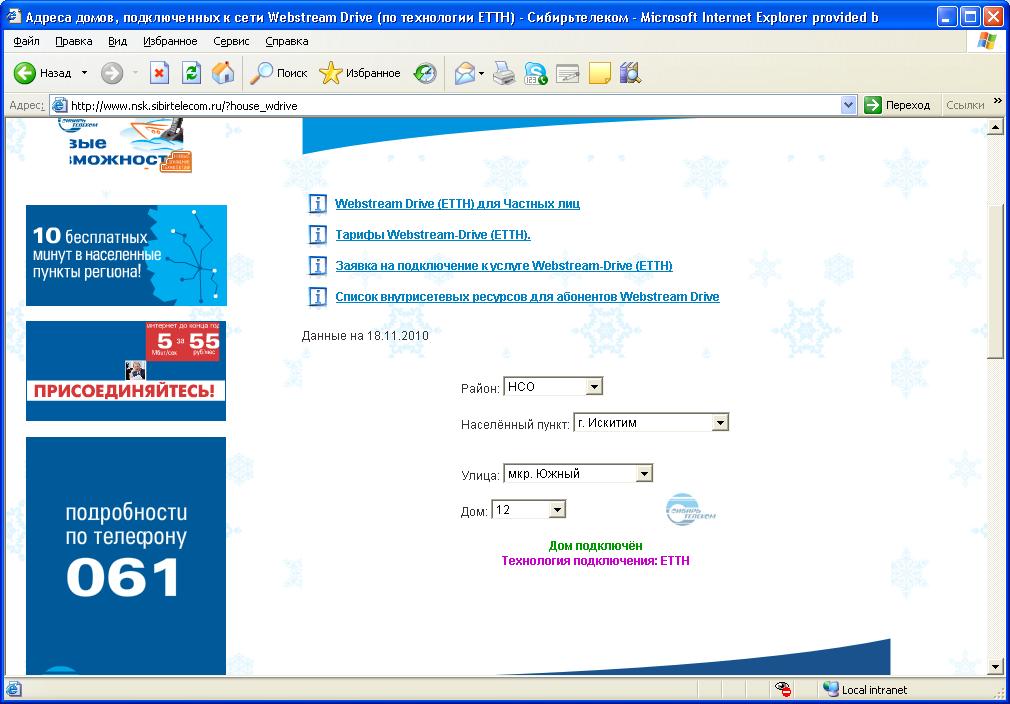Click the Улица: label
Viewport: 1010px width, 704px height.
point(480,475)
